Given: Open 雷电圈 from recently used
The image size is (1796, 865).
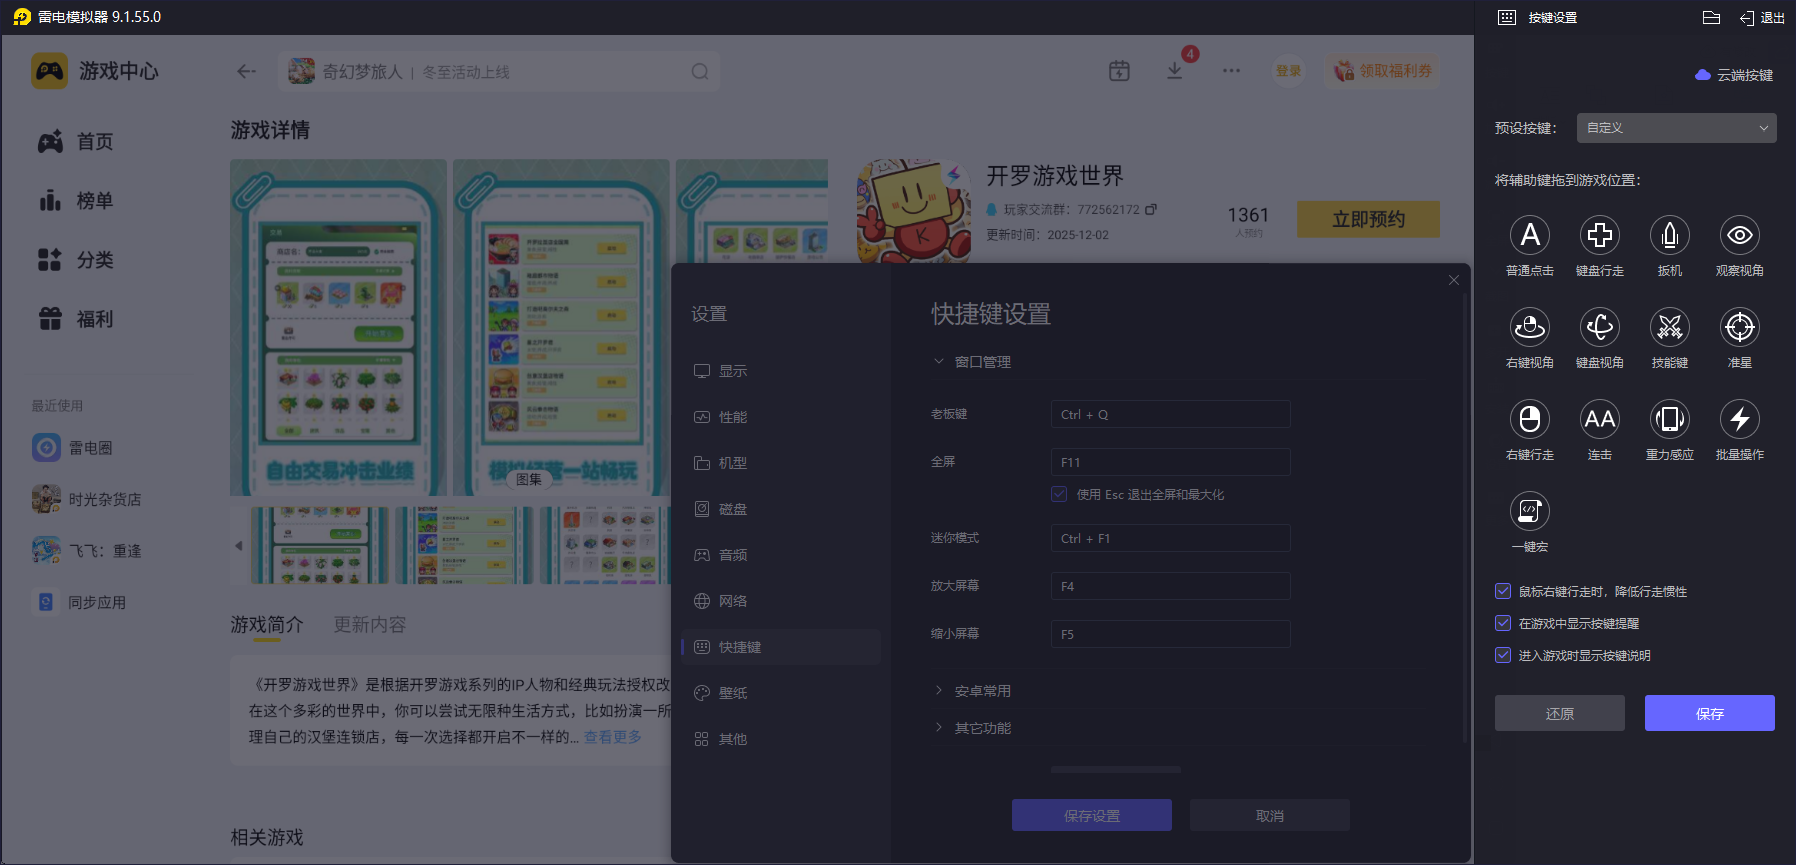Looking at the screenshot, I should point(72,447).
